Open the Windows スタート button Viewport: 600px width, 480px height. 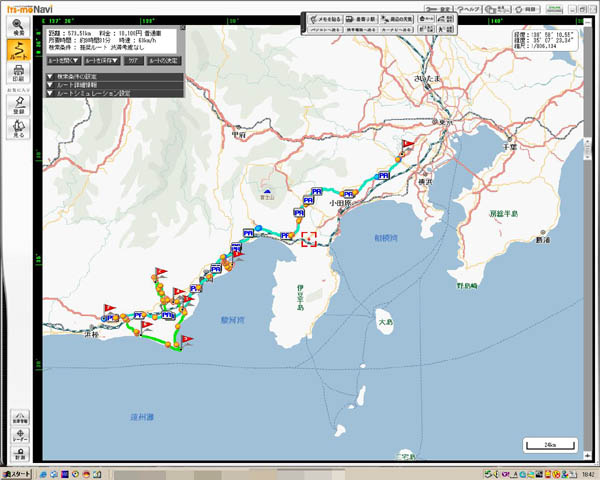click(x=17, y=472)
